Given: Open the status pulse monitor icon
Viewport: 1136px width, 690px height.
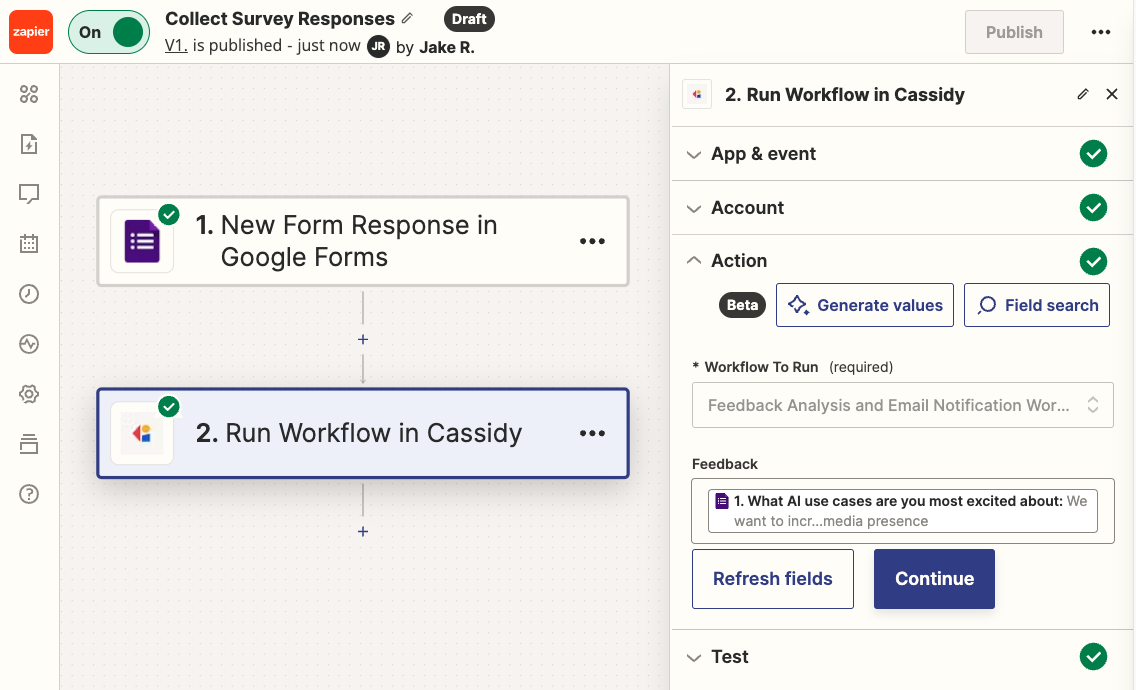Looking at the screenshot, I should [x=29, y=344].
